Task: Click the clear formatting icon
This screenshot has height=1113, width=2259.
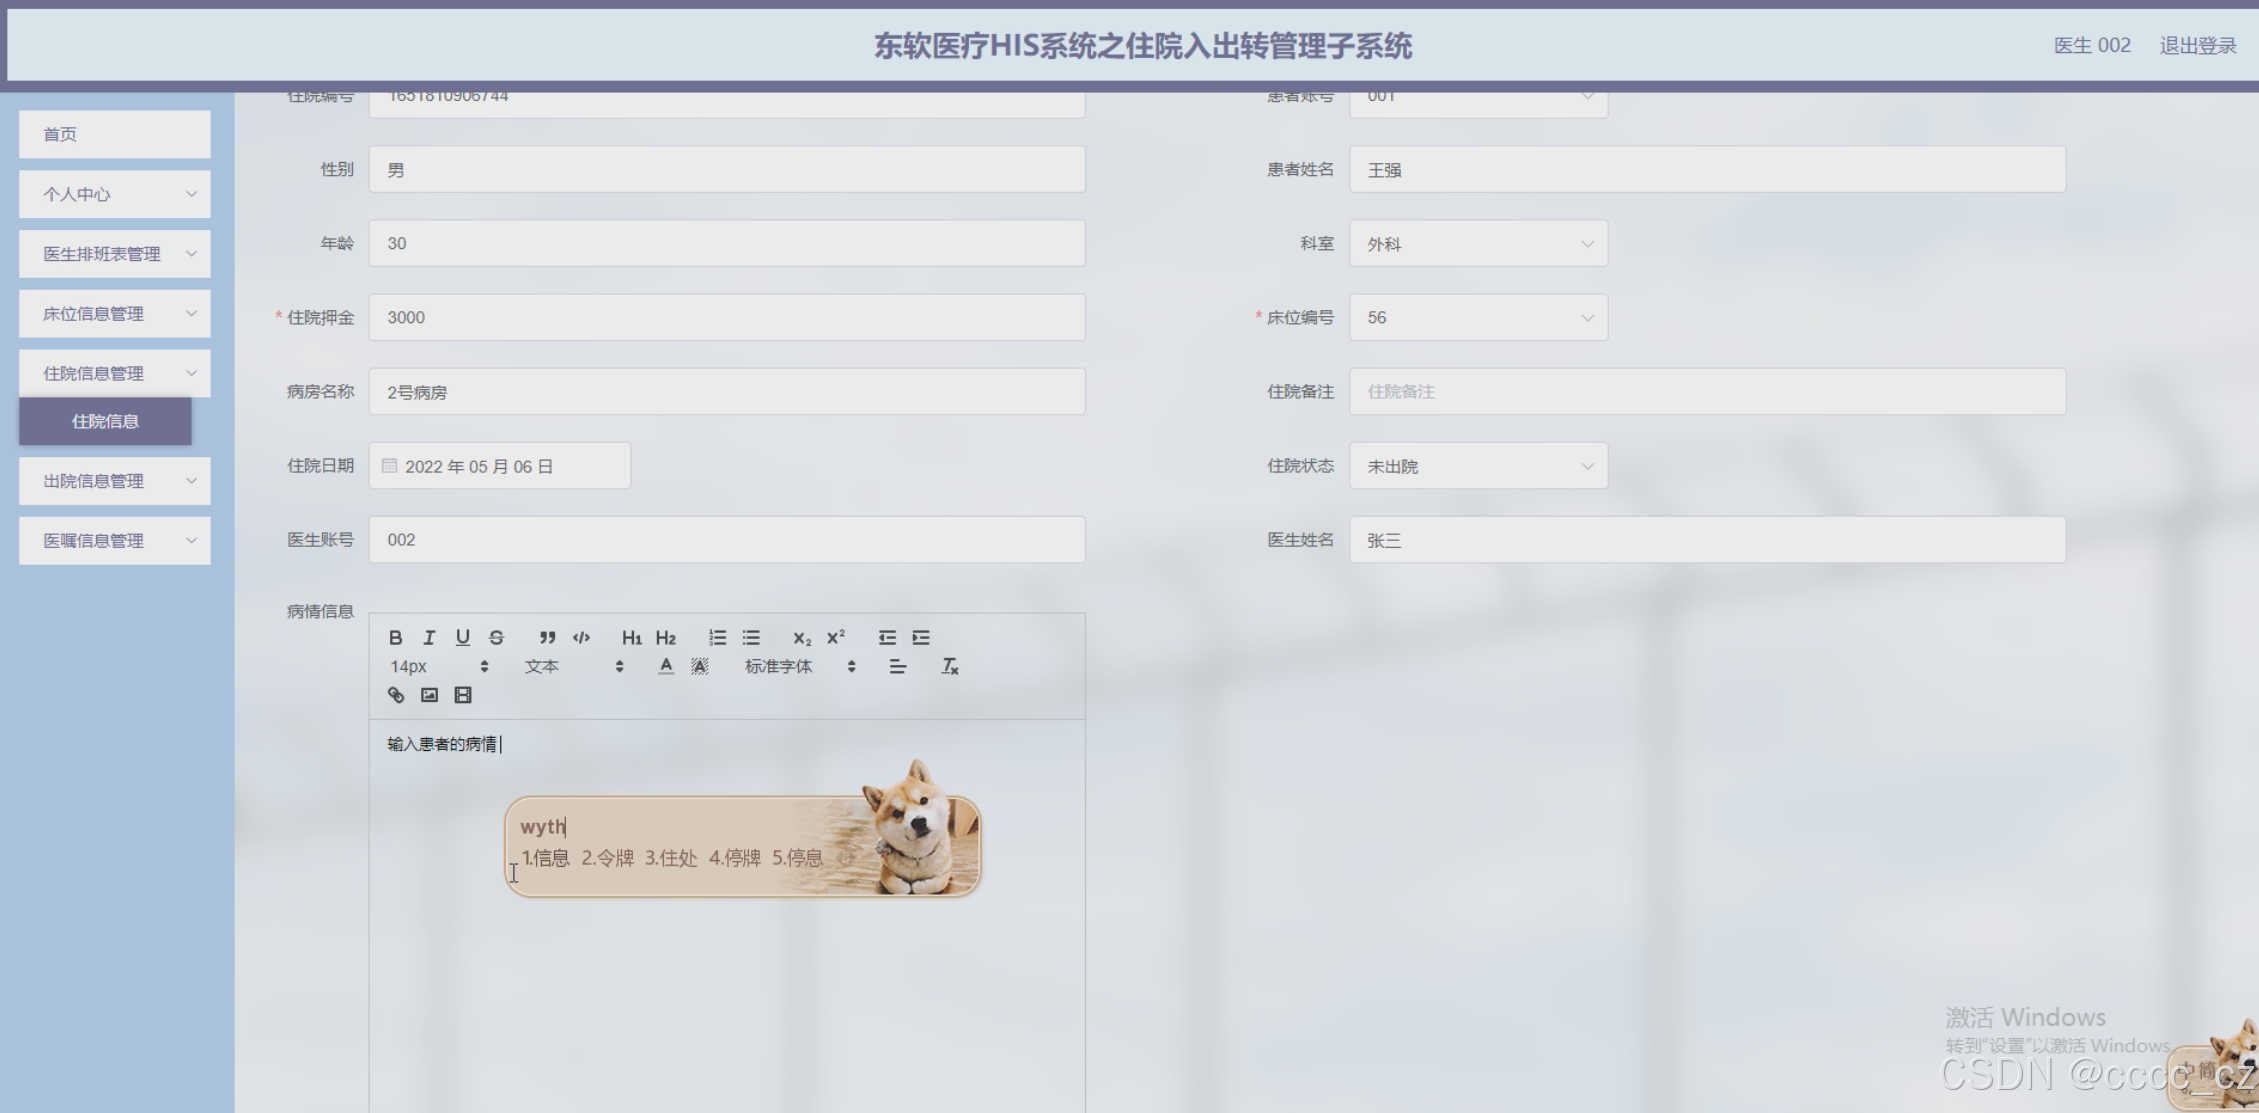Action: pos(950,666)
